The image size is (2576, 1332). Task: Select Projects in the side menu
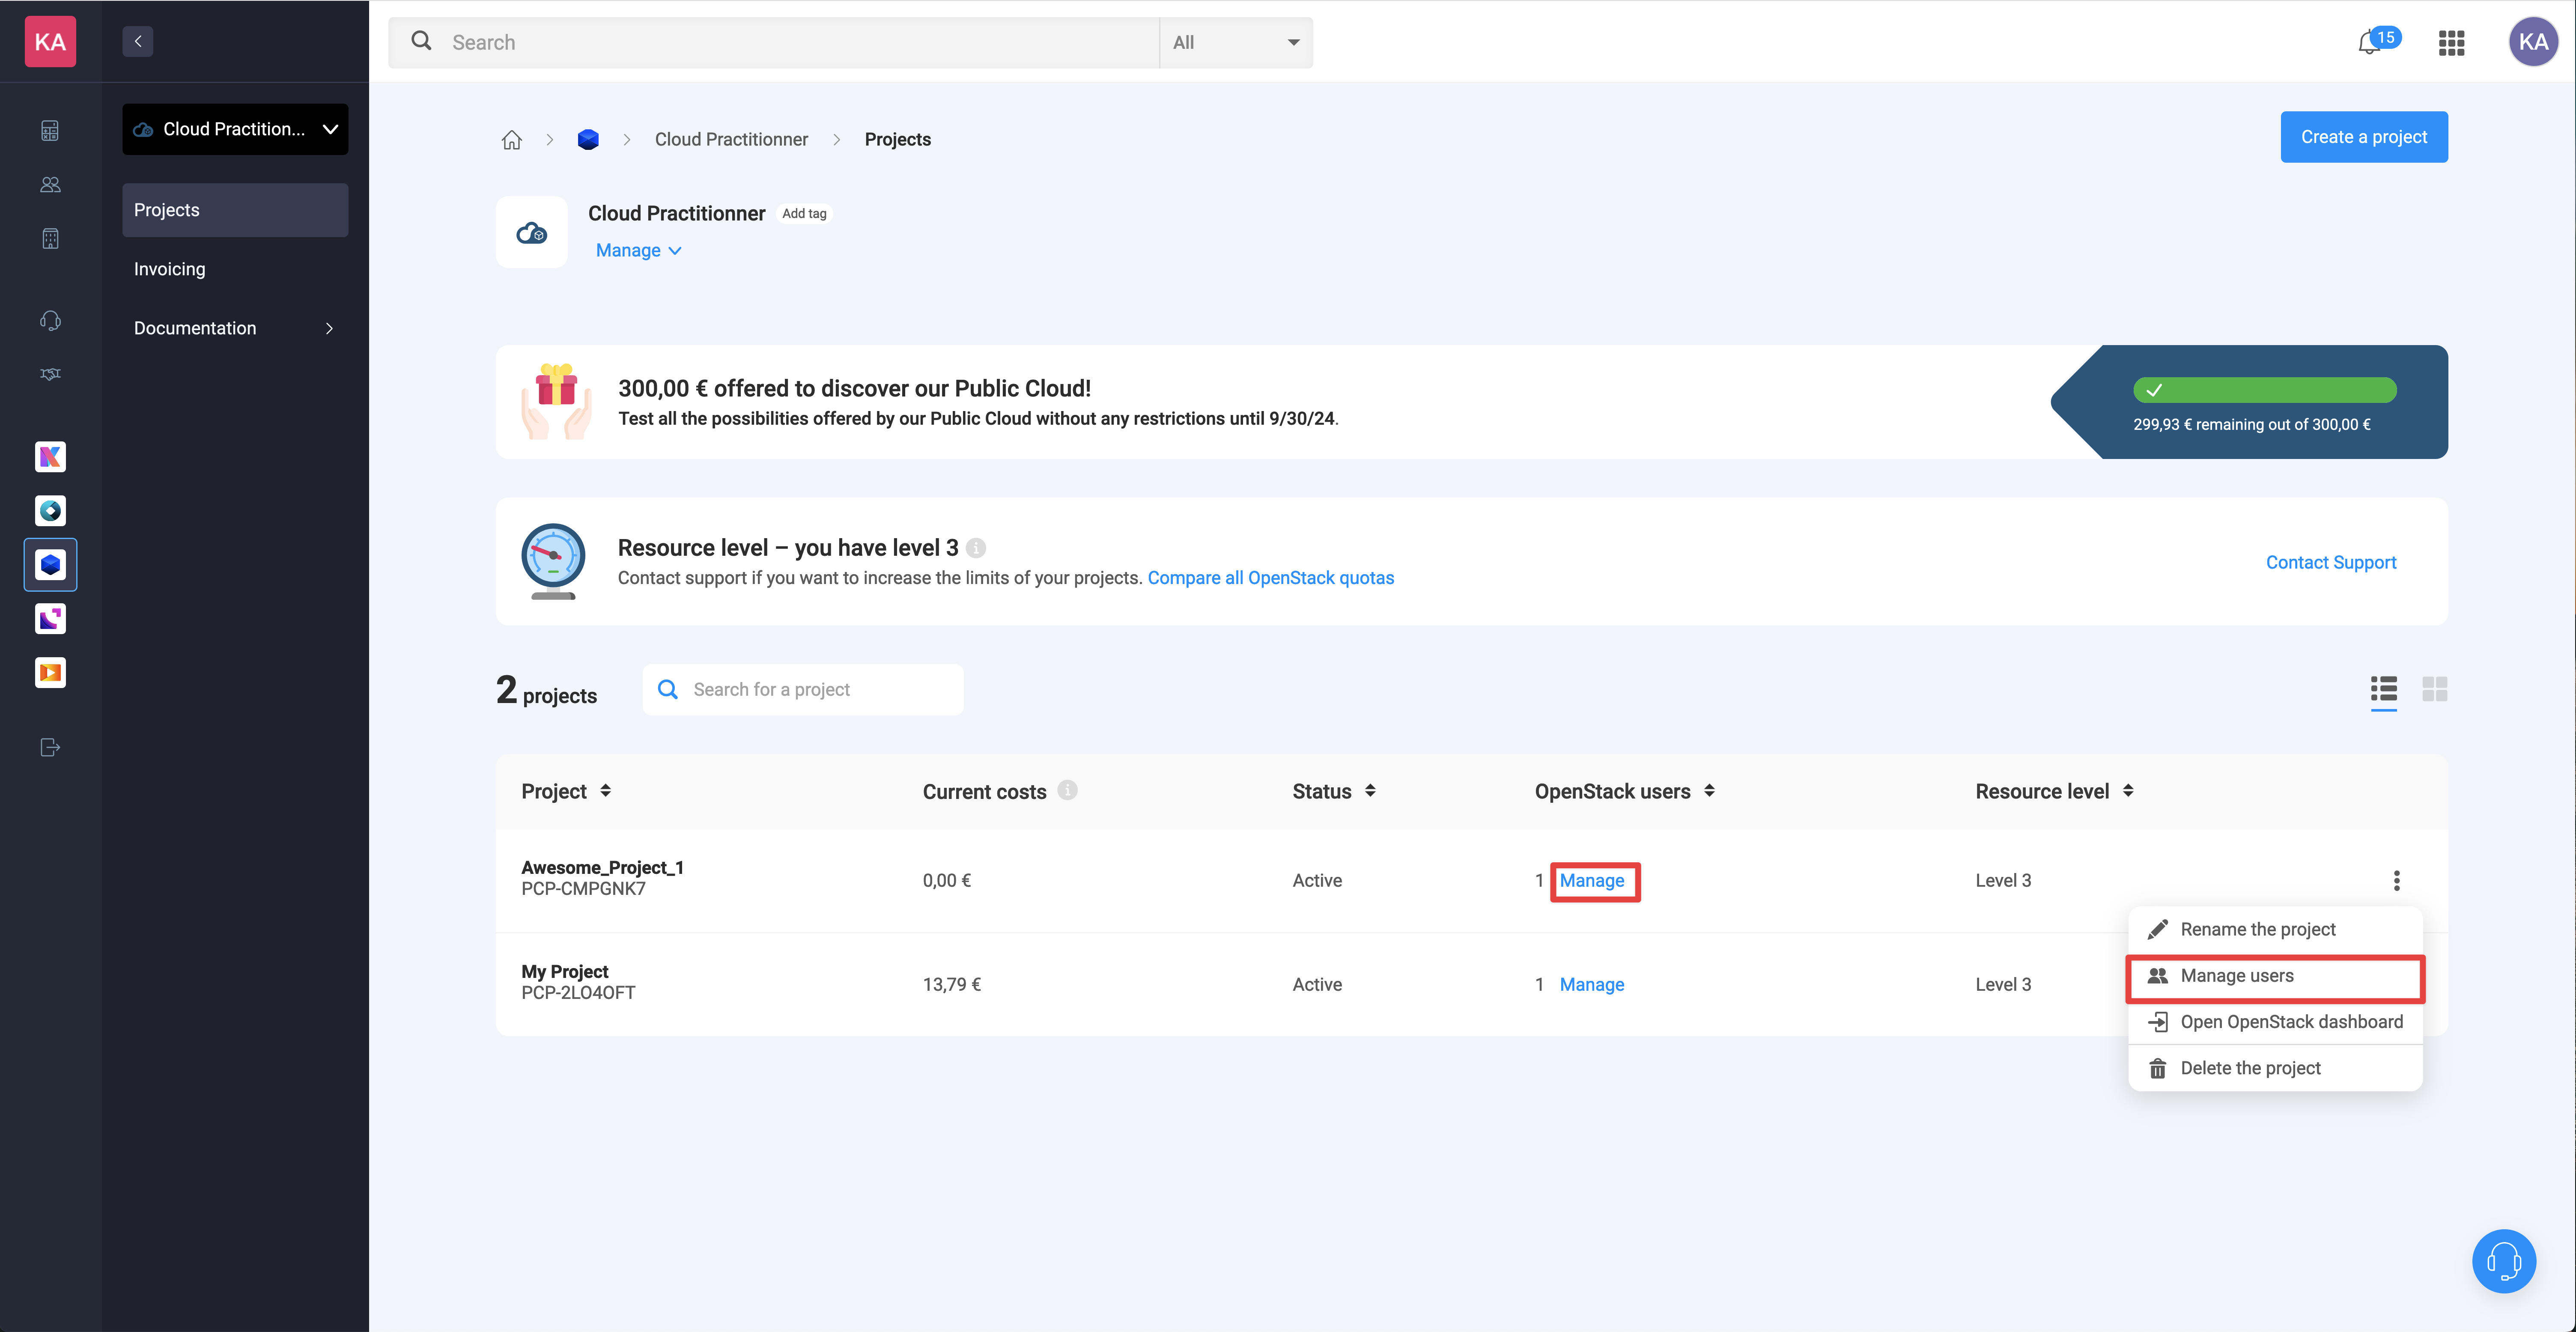pyautogui.click(x=235, y=210)
